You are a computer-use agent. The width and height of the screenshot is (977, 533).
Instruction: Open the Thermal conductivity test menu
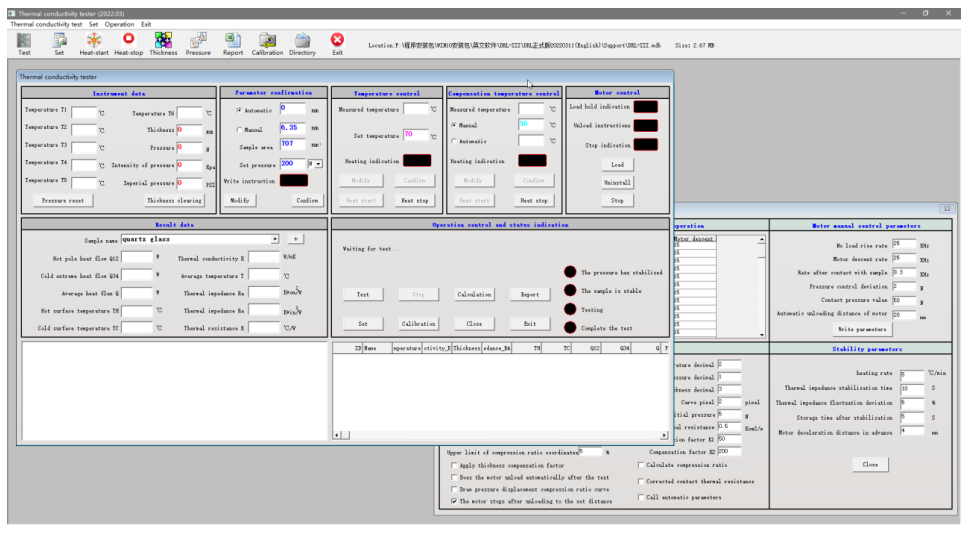[46, 24]
